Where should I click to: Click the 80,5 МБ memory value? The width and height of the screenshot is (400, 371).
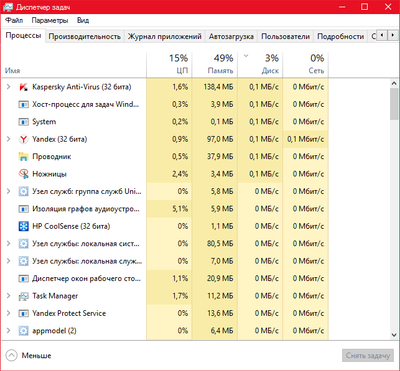click(x=220, y=244)
